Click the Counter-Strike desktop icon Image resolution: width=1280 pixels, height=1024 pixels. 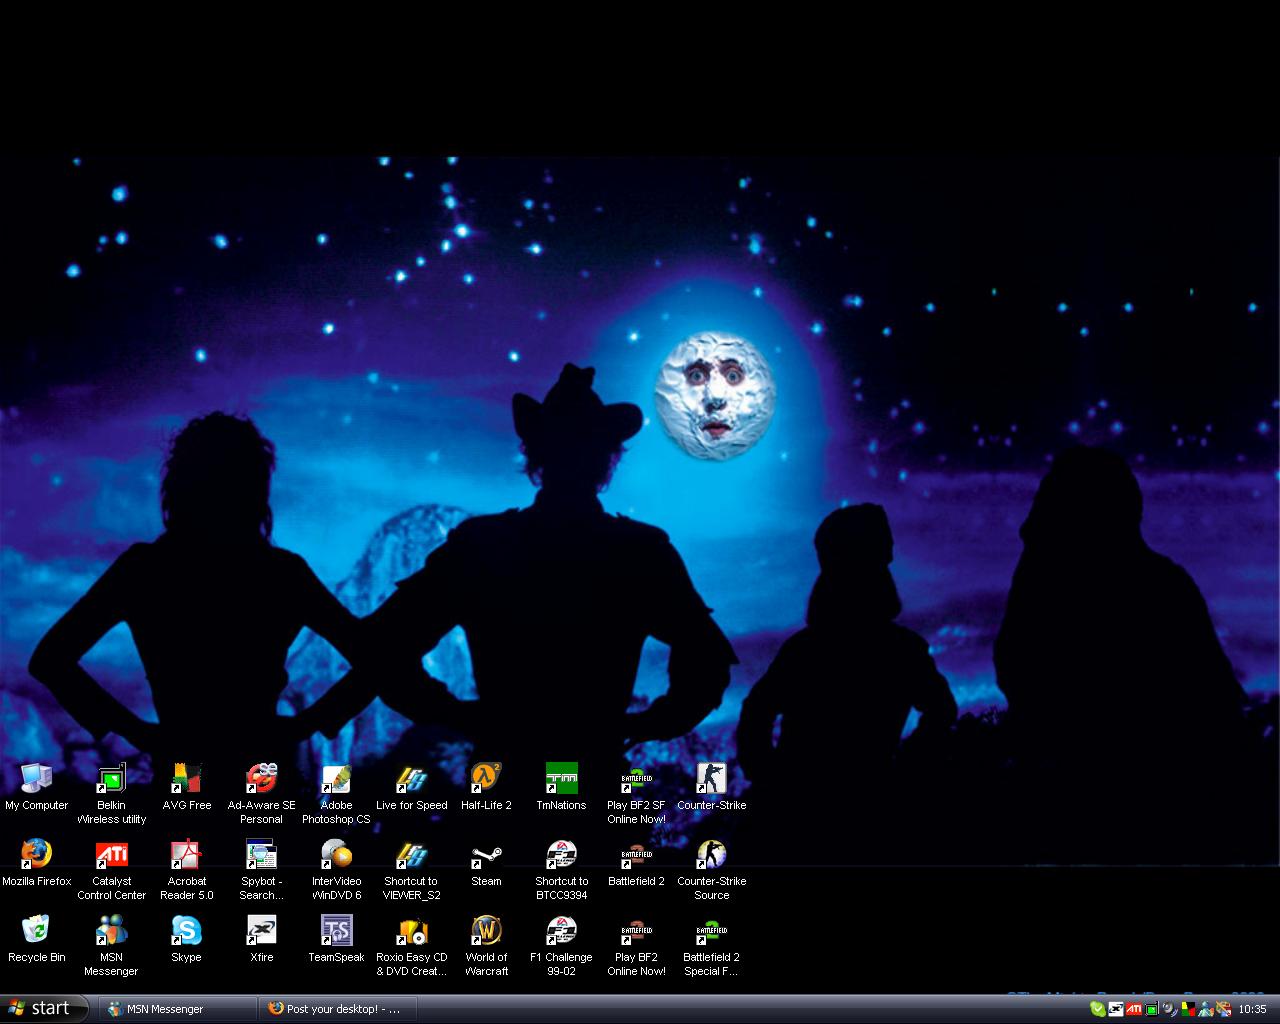[711, 786]
